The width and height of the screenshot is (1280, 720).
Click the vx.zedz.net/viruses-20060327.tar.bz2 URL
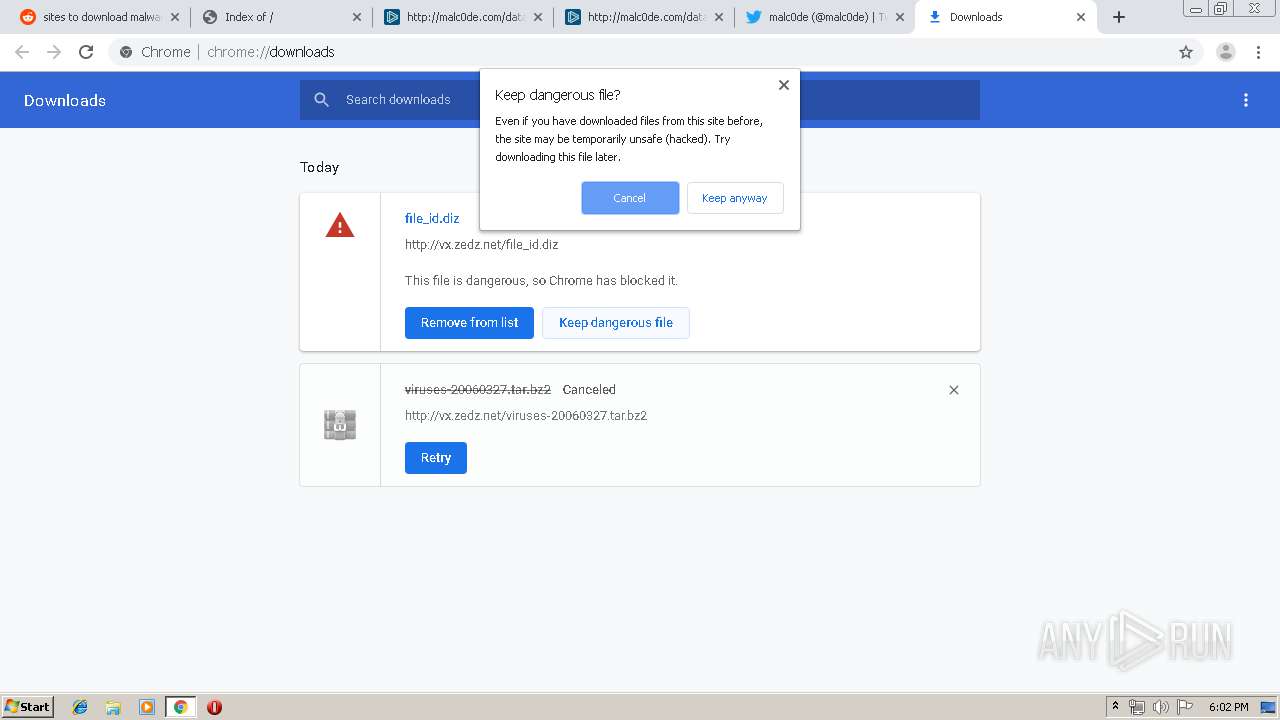[526, 416]
